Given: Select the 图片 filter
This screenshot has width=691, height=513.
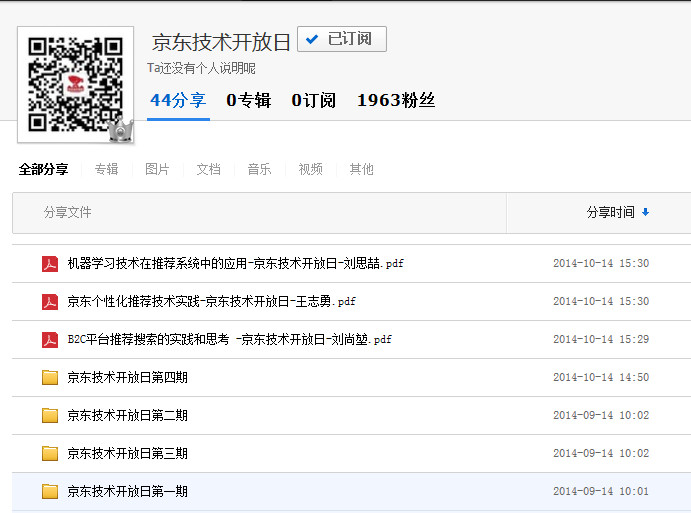Looking at the screenshot, I should click(157, 169).
